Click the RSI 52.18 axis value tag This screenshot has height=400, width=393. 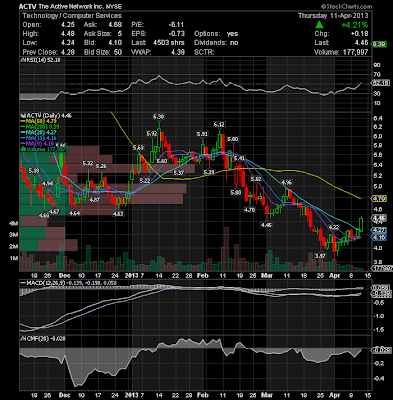pyautogui.click(x=381, y=83)
